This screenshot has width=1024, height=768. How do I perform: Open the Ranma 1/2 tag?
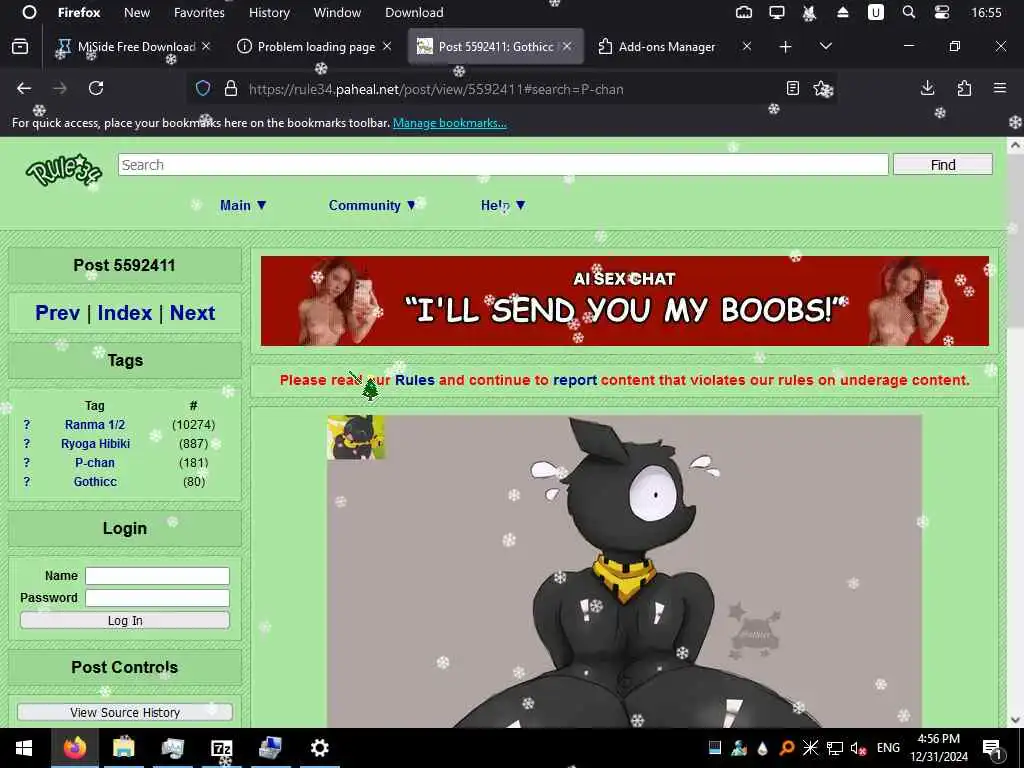click(x=95, y=424)
